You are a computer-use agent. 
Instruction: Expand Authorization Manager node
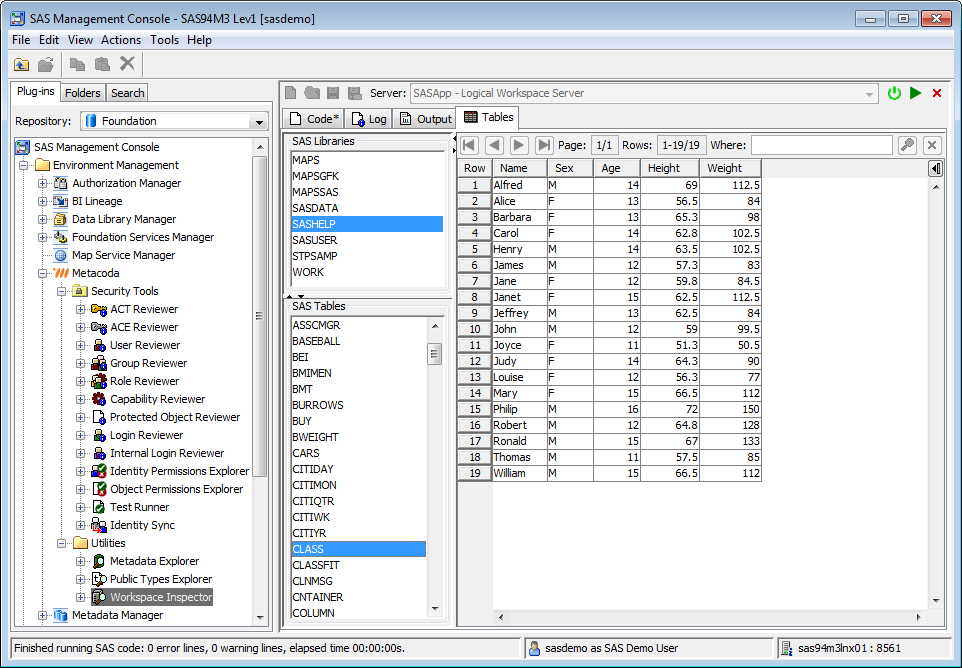pyautogui.click(x=42, y=183)
